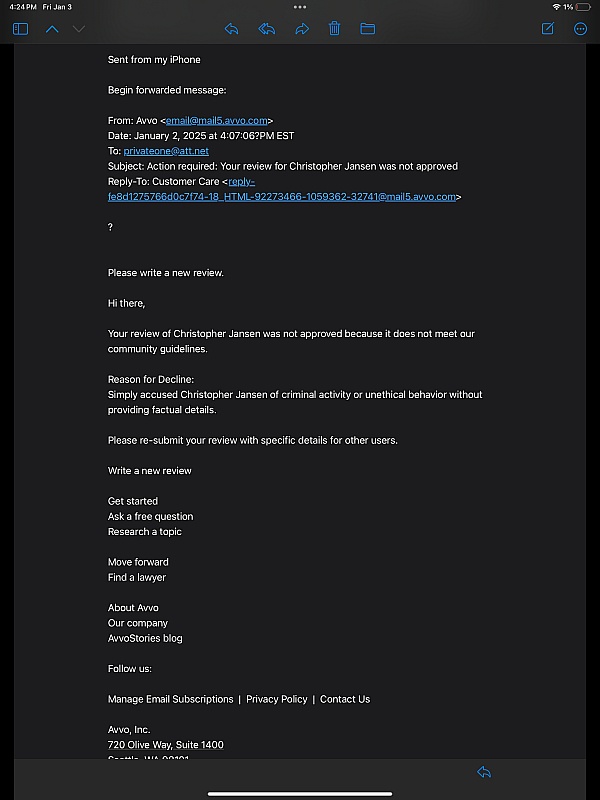Compose a new email
Image resolution: width=600 pixels, height=800 pixels.
547,29
